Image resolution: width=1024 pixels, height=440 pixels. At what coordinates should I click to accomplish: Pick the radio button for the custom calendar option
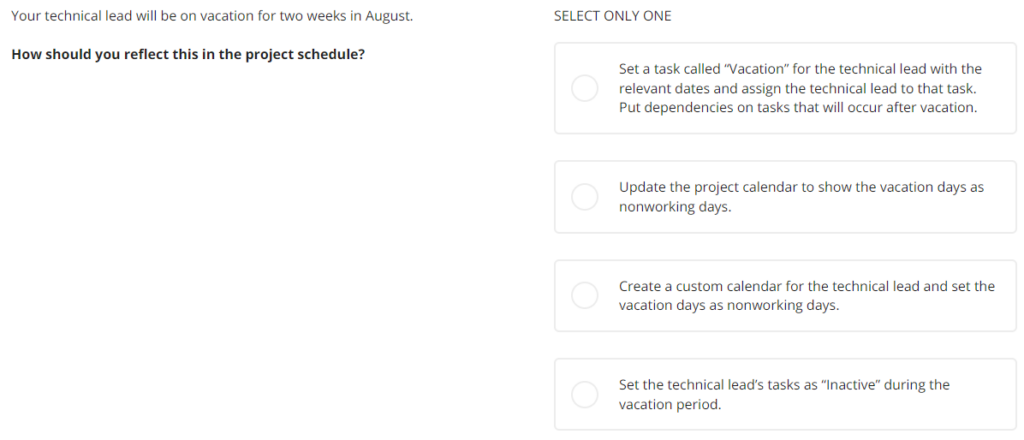coord(584,295)
